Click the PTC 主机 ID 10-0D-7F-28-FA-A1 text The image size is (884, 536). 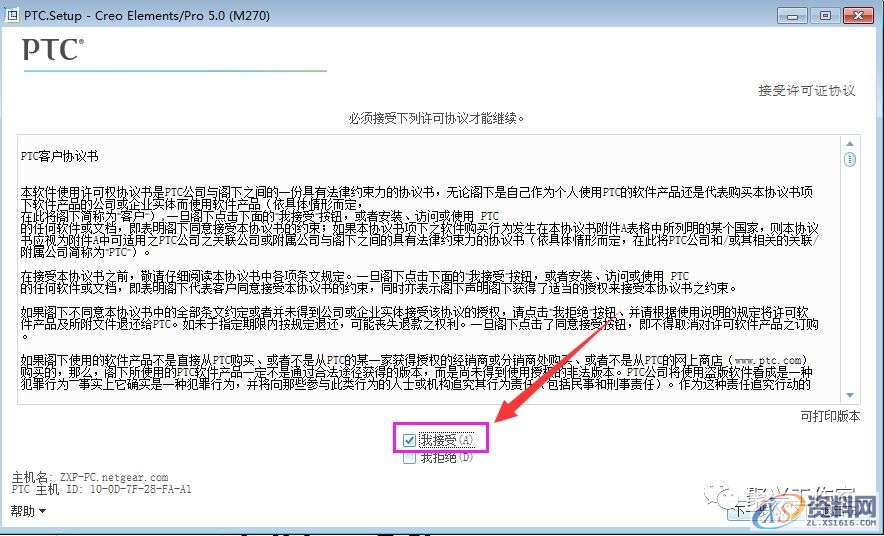click(x=101, y=489)
